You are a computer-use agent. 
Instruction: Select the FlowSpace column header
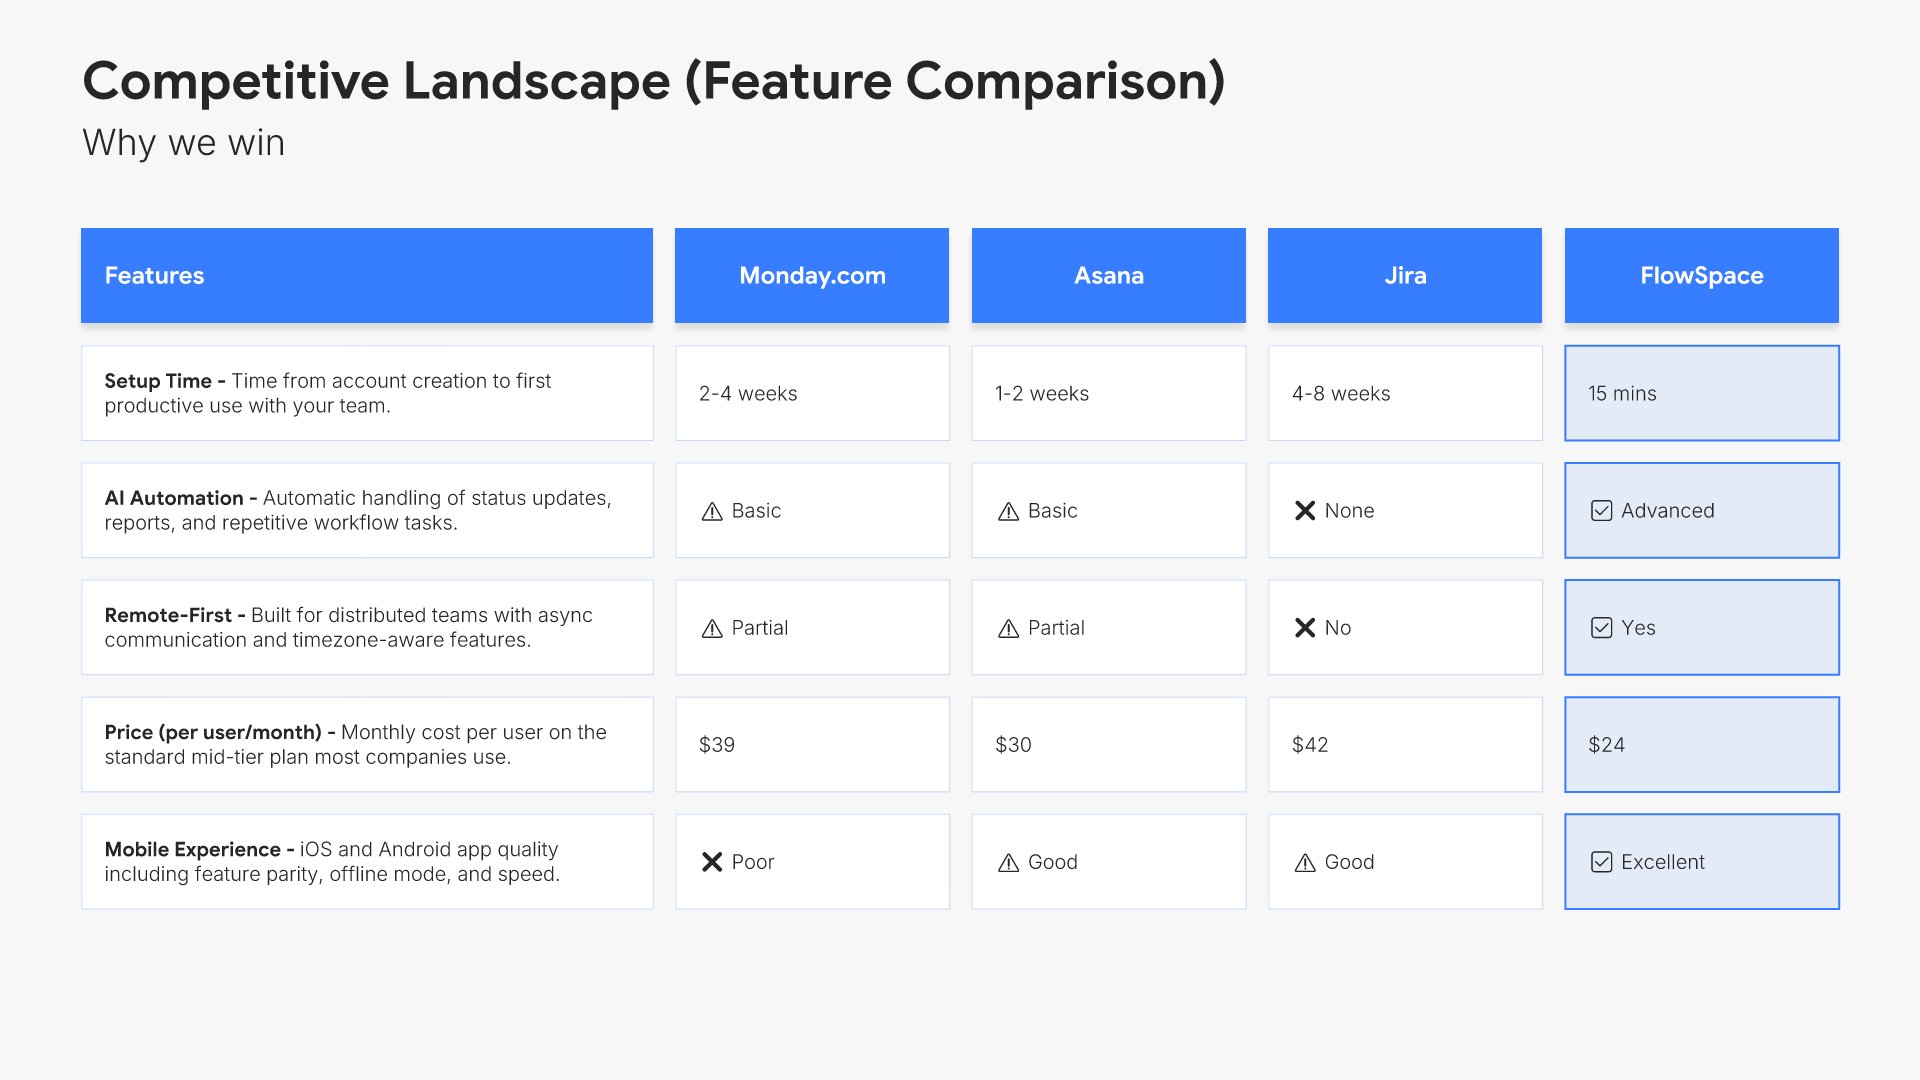point(1701,275)
